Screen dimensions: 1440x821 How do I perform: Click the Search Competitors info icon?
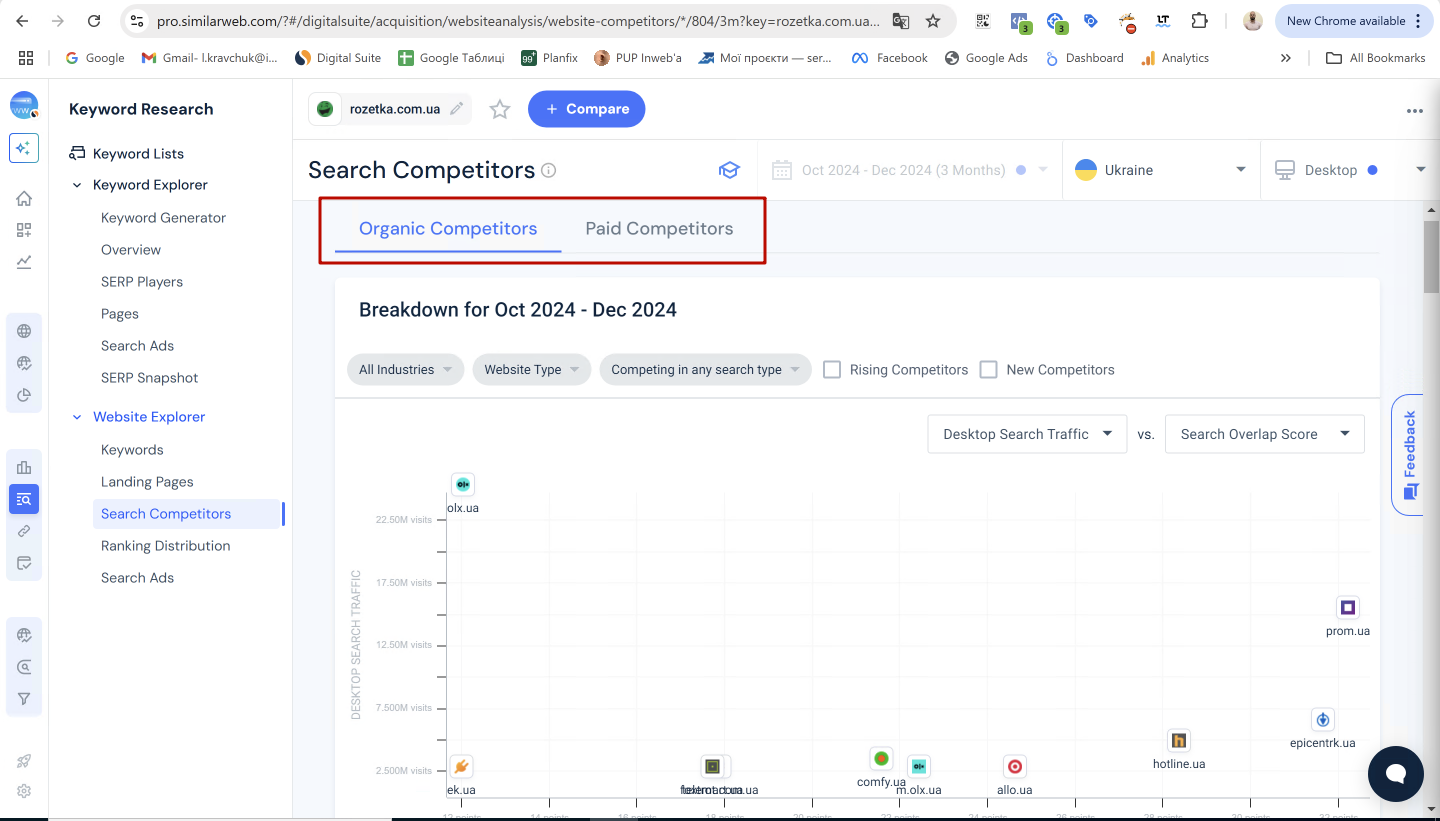pyautogui.click(x=548, y=170)
